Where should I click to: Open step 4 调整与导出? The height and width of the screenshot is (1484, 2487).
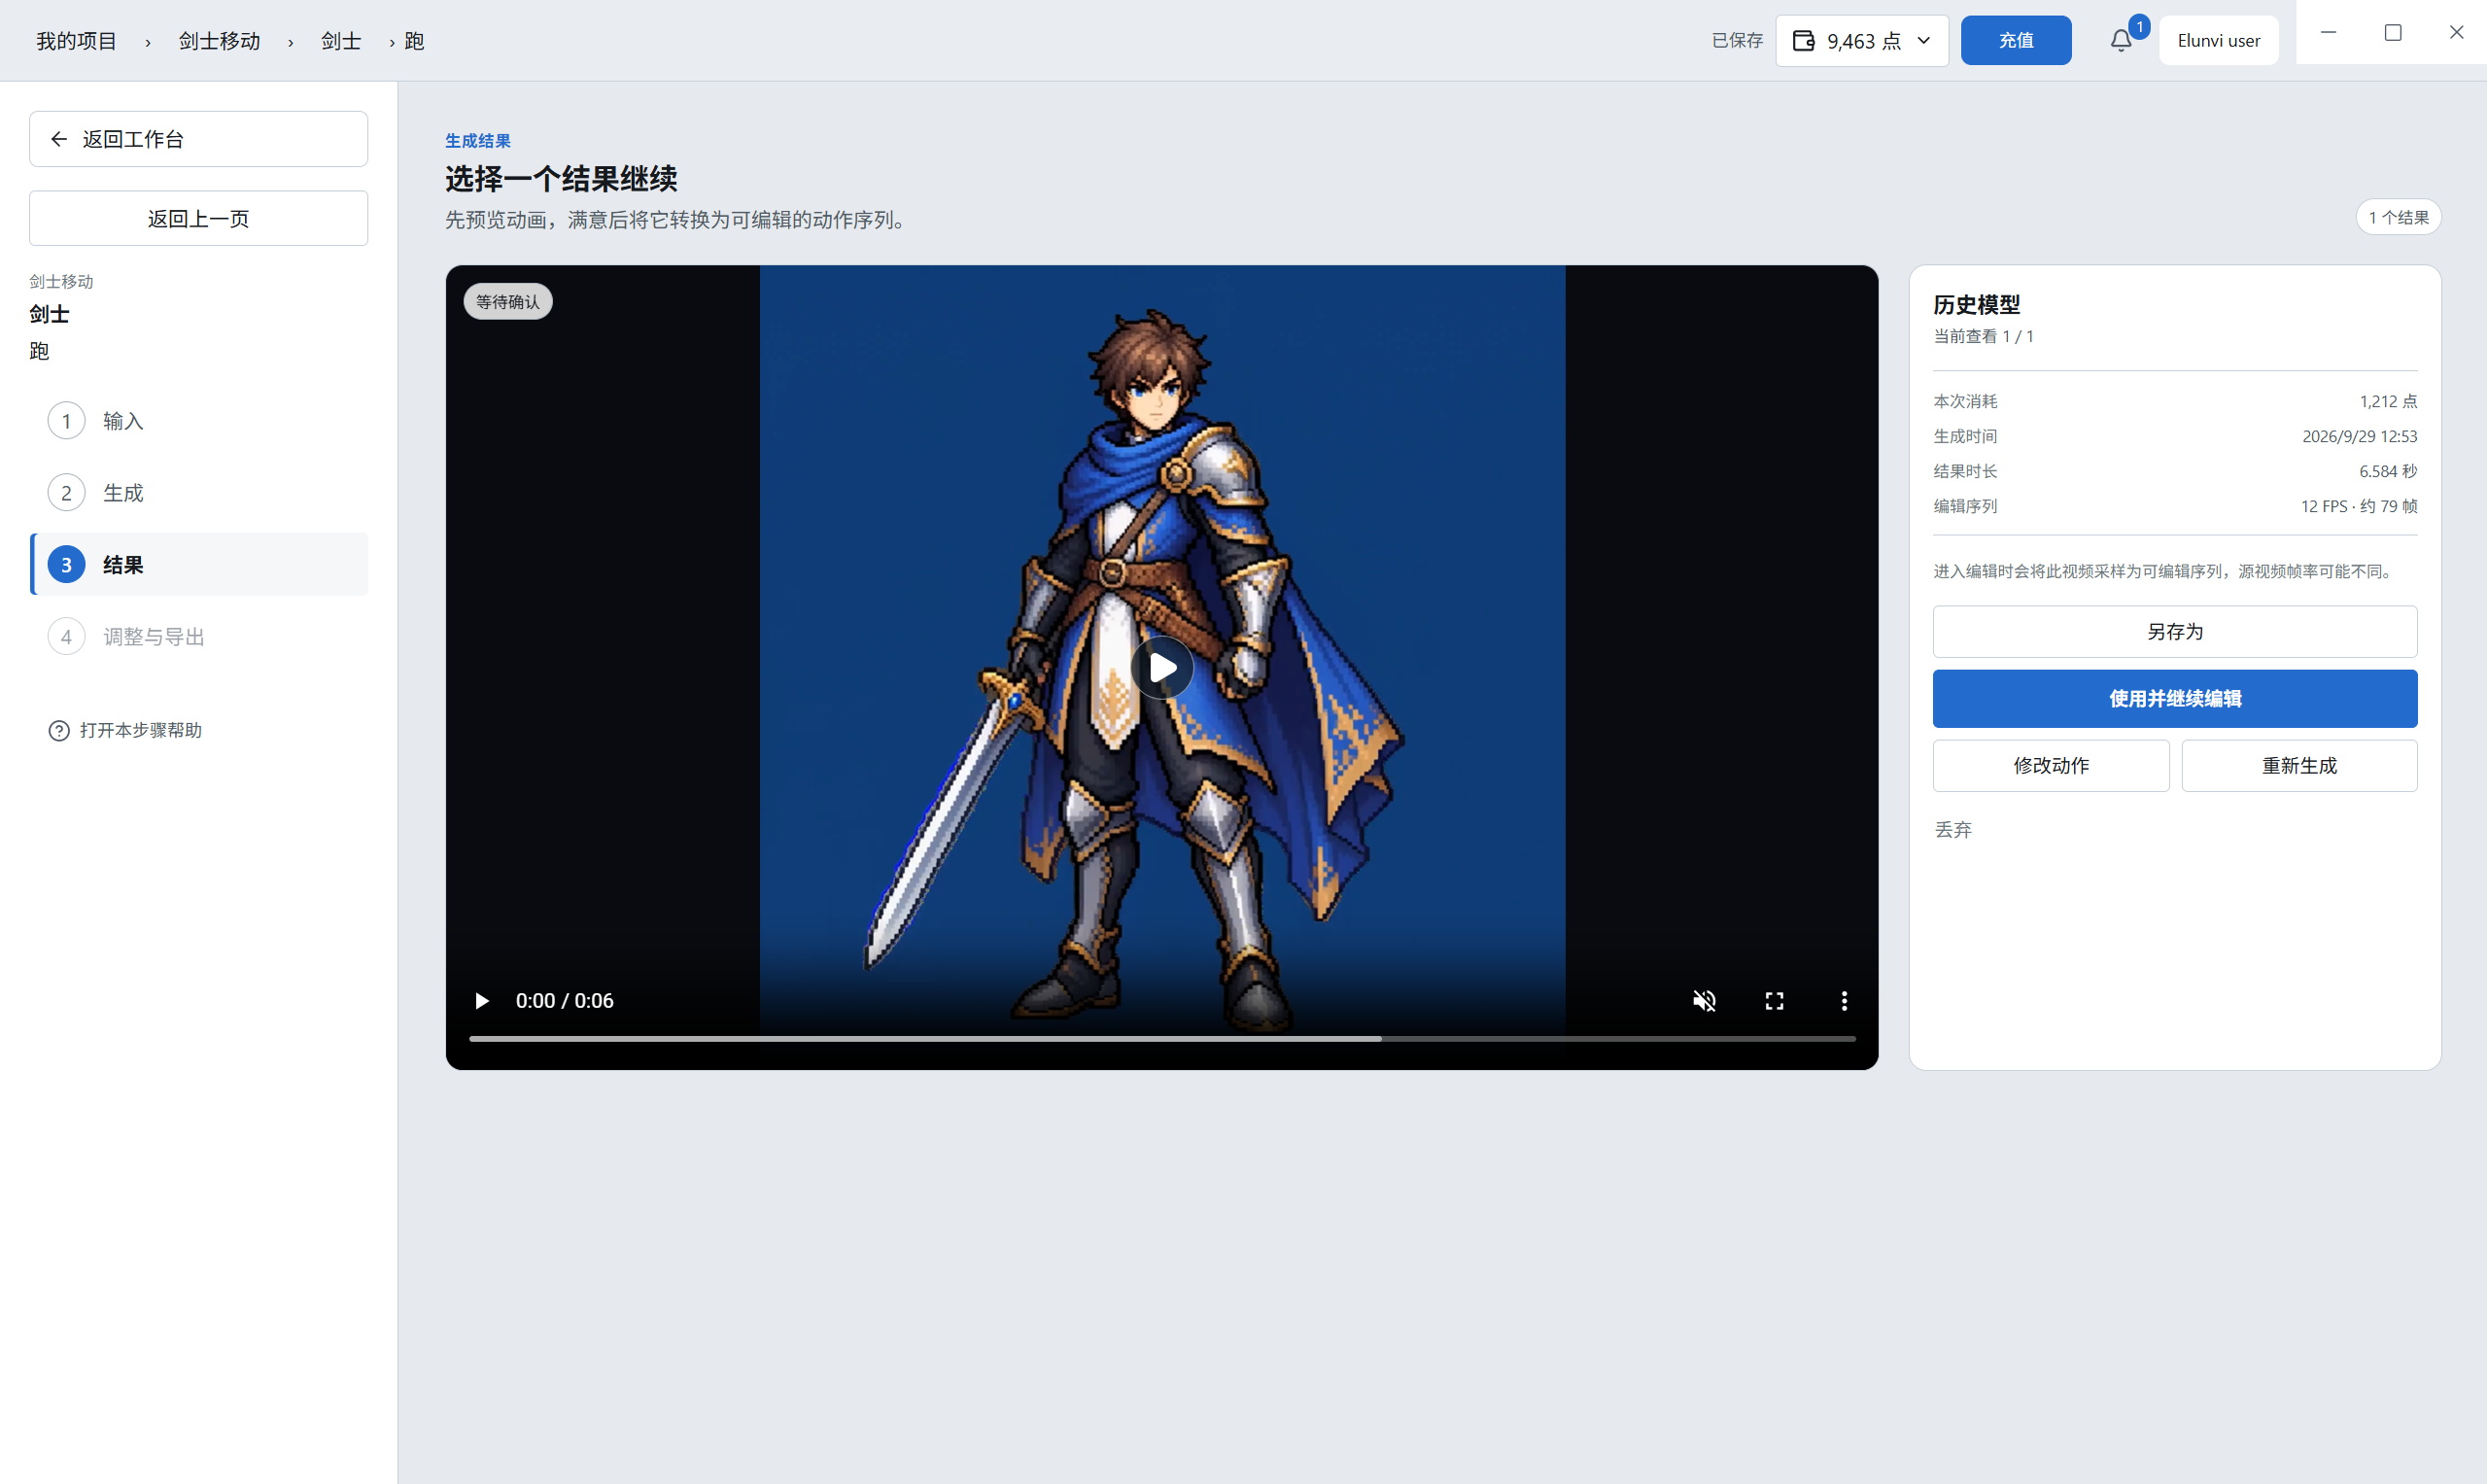pos(199,637)
